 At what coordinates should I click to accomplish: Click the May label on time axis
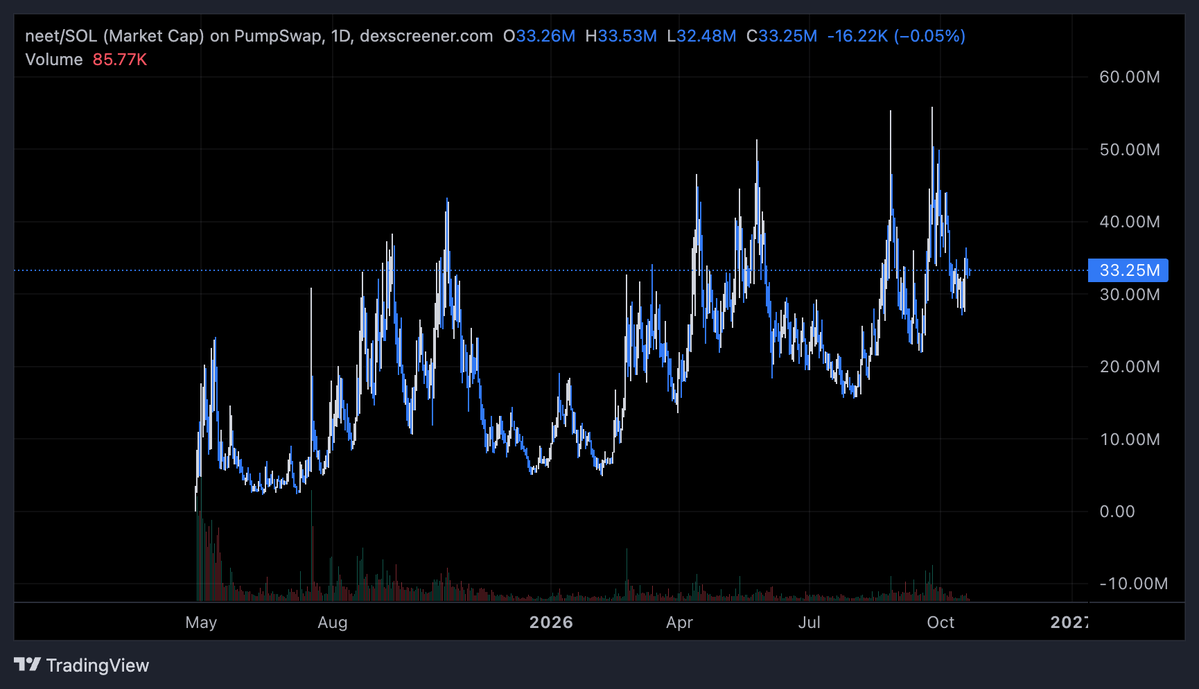201,622
